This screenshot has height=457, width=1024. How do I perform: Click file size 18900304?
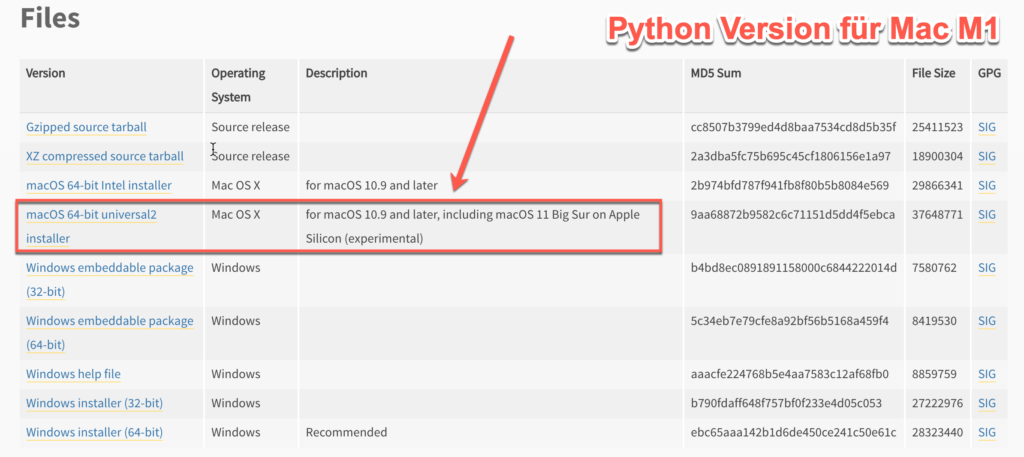click(937, 157)
